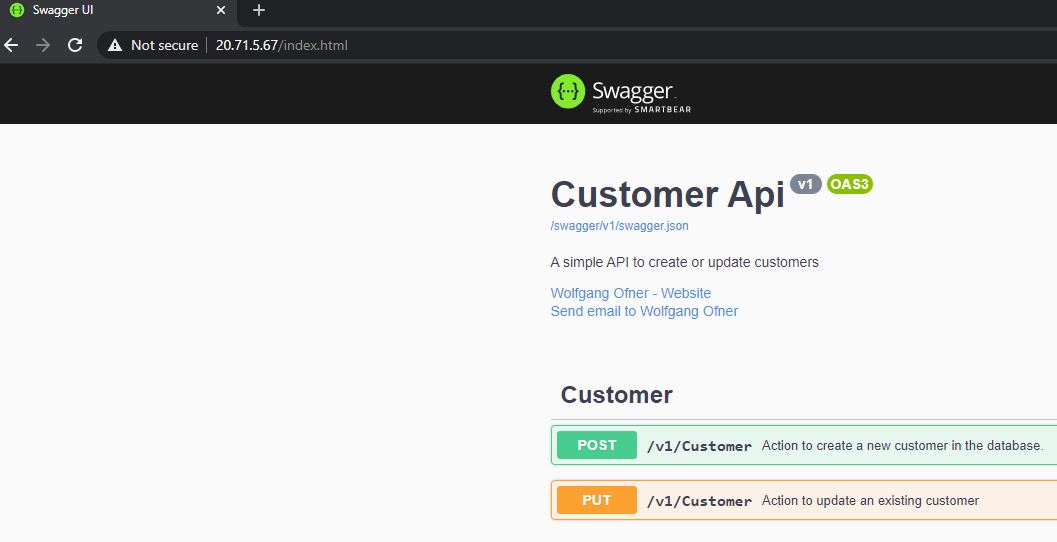This screenshot has height=542, width=1057.
Task: Click the 'Not secure' label text
Action: click(x=164, y=45)
